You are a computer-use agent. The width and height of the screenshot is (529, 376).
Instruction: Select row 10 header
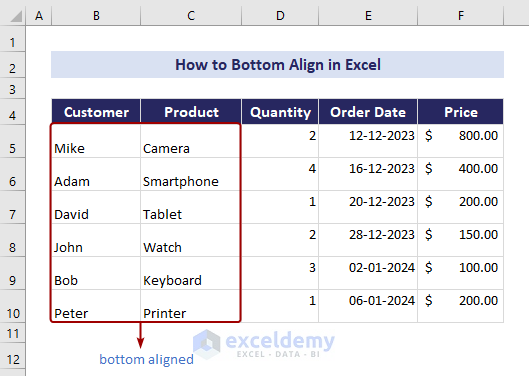(12, 306)
